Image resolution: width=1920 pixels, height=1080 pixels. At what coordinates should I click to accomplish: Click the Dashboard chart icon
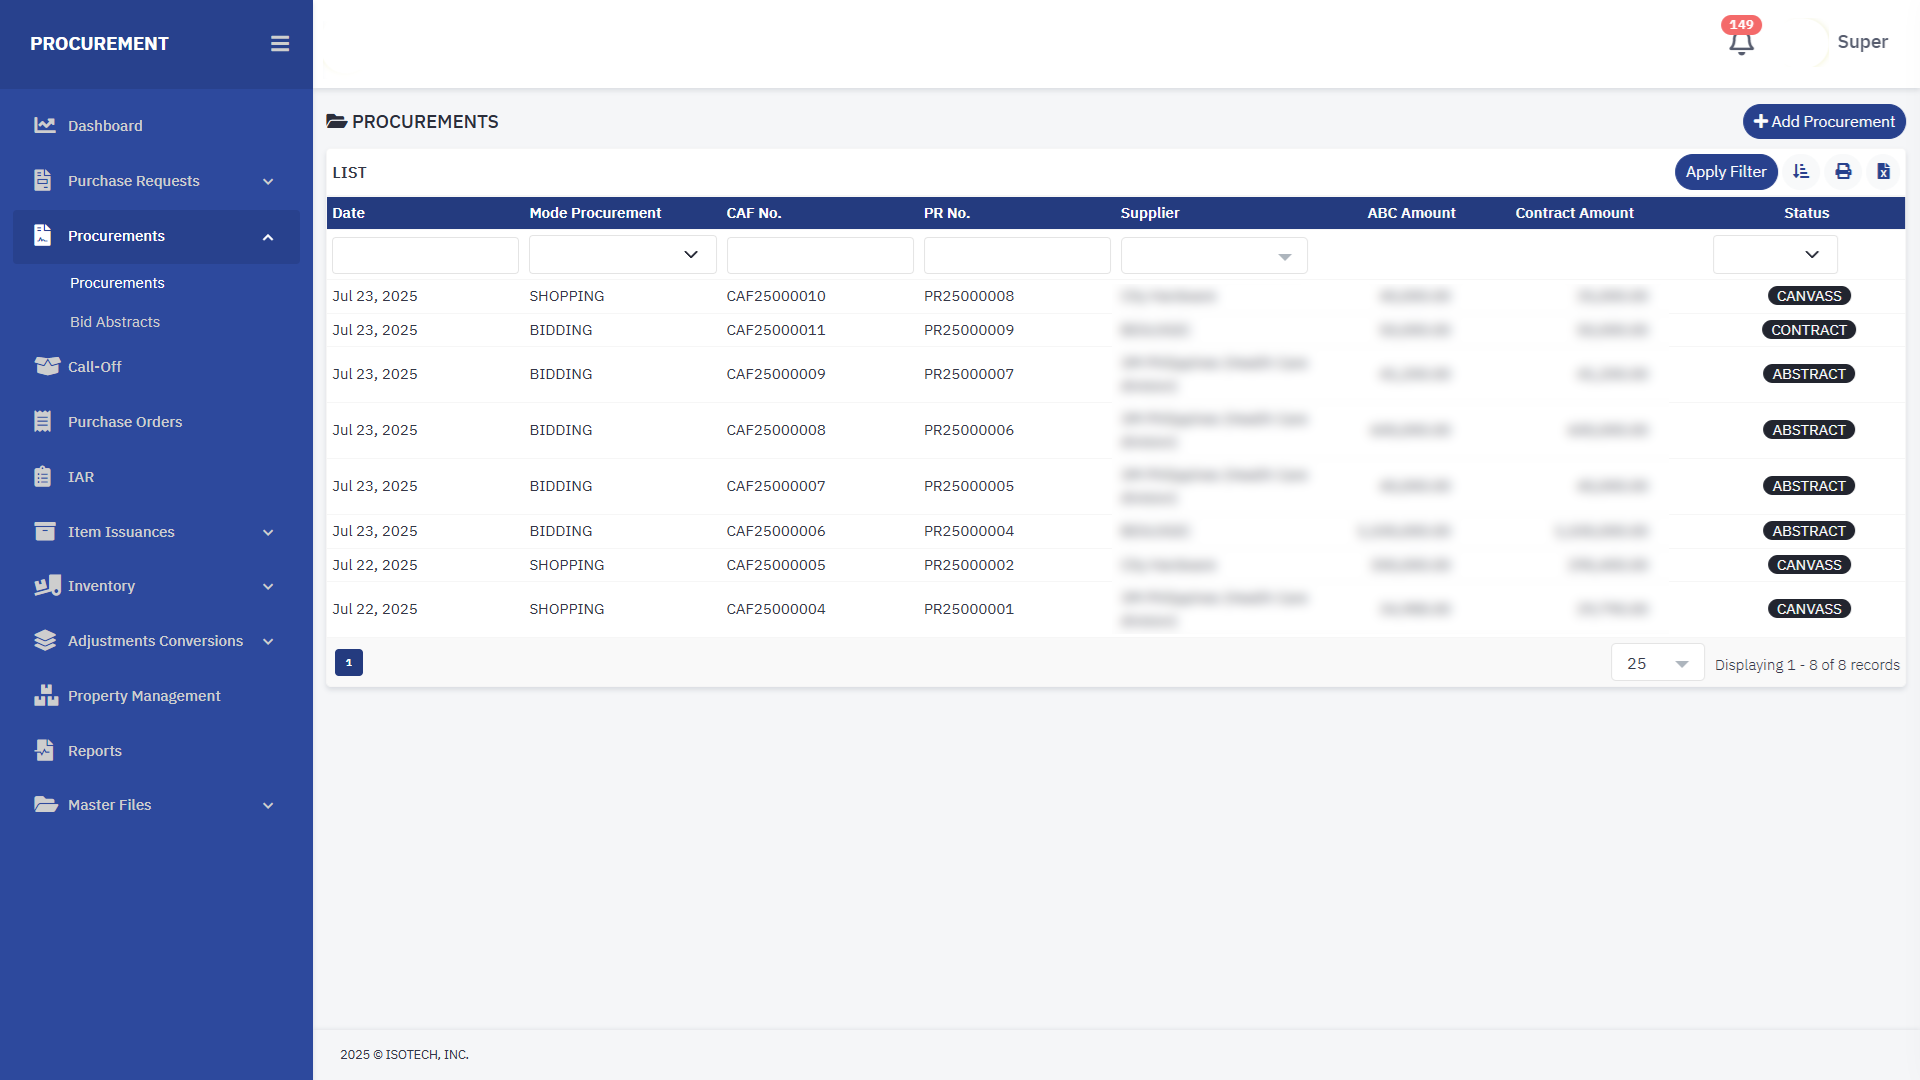pos(44,126)
